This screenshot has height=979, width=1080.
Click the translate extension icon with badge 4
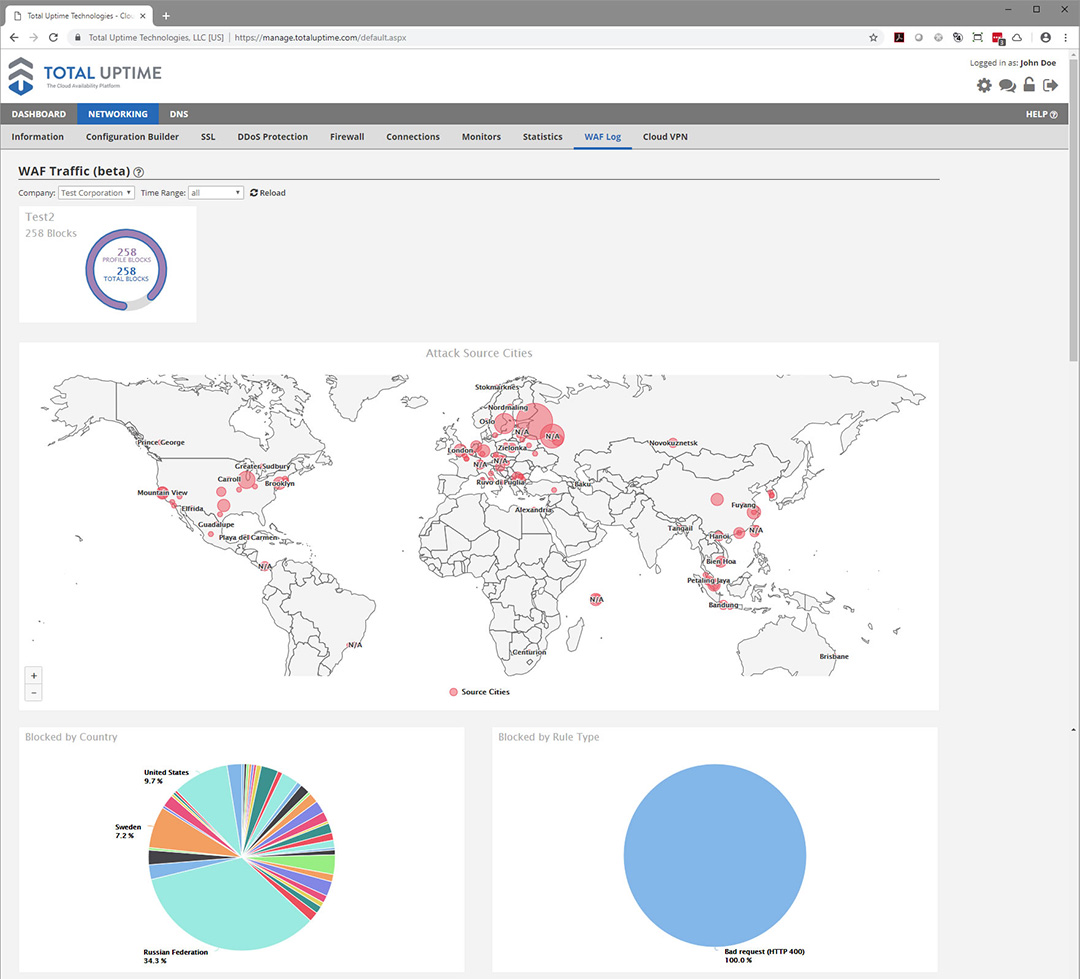(x=957, y=37)
